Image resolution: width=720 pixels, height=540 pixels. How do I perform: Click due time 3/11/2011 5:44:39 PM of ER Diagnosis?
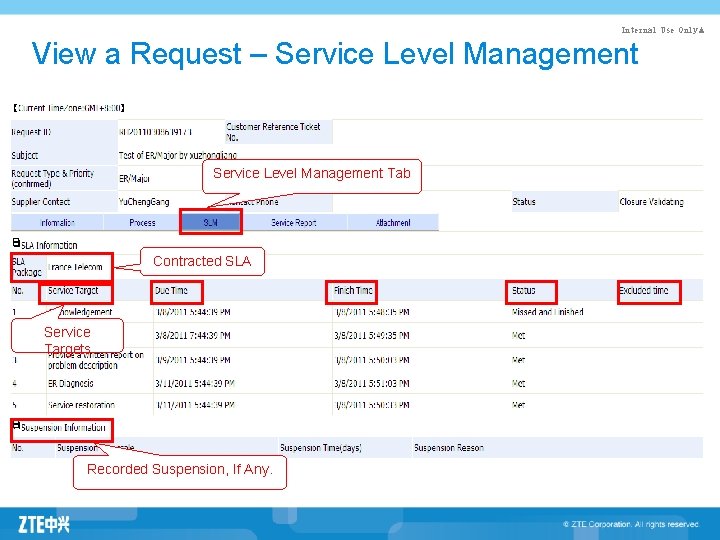tap(195, 383)
